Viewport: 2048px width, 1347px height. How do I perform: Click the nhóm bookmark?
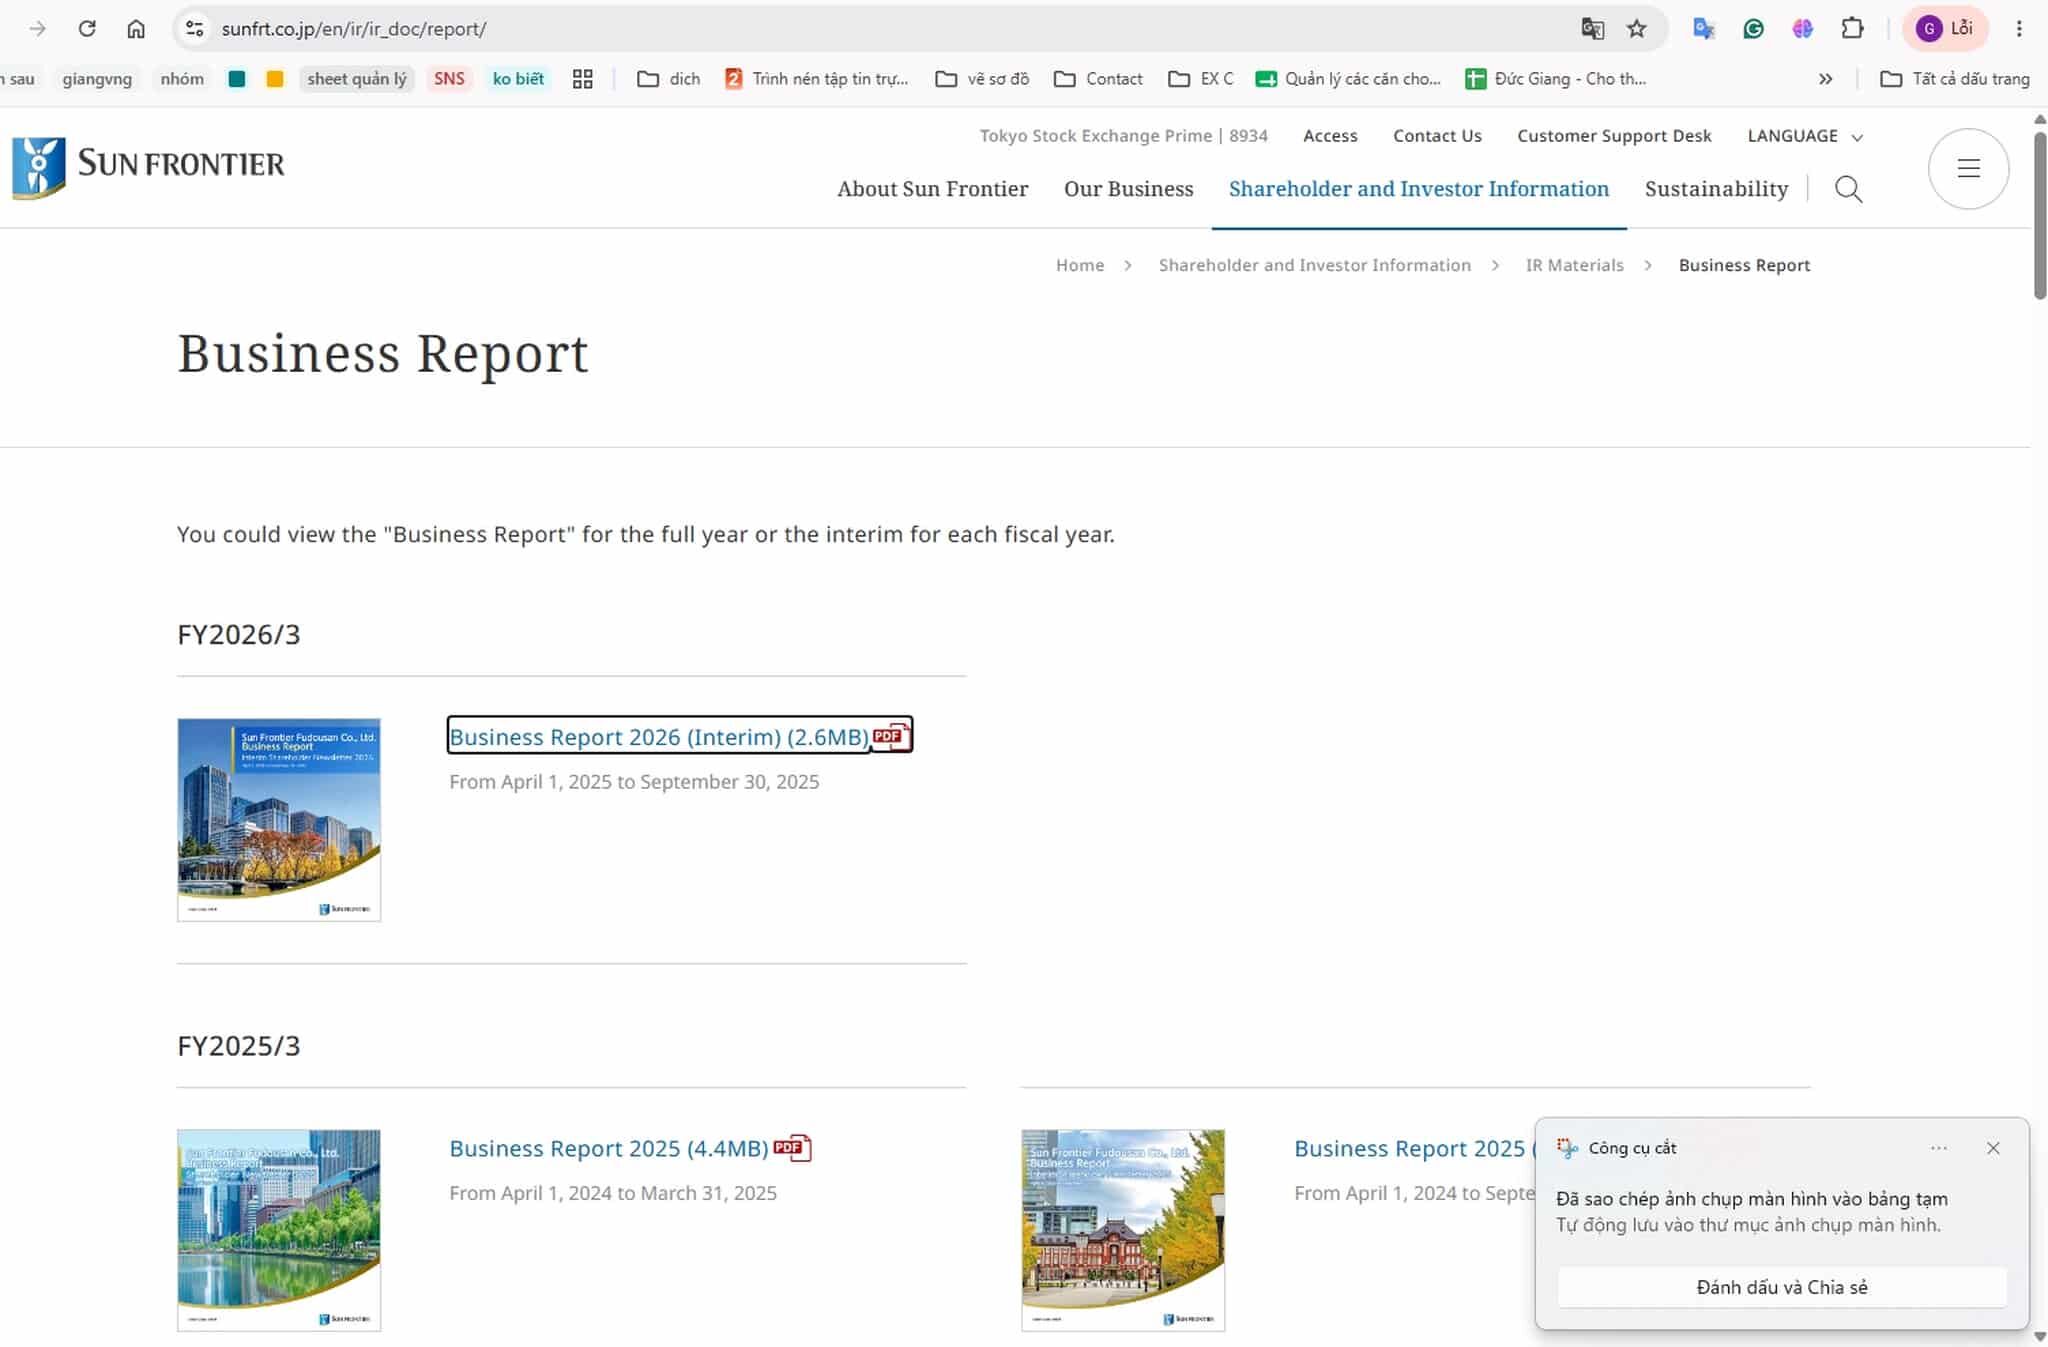(x=182, y=79)
